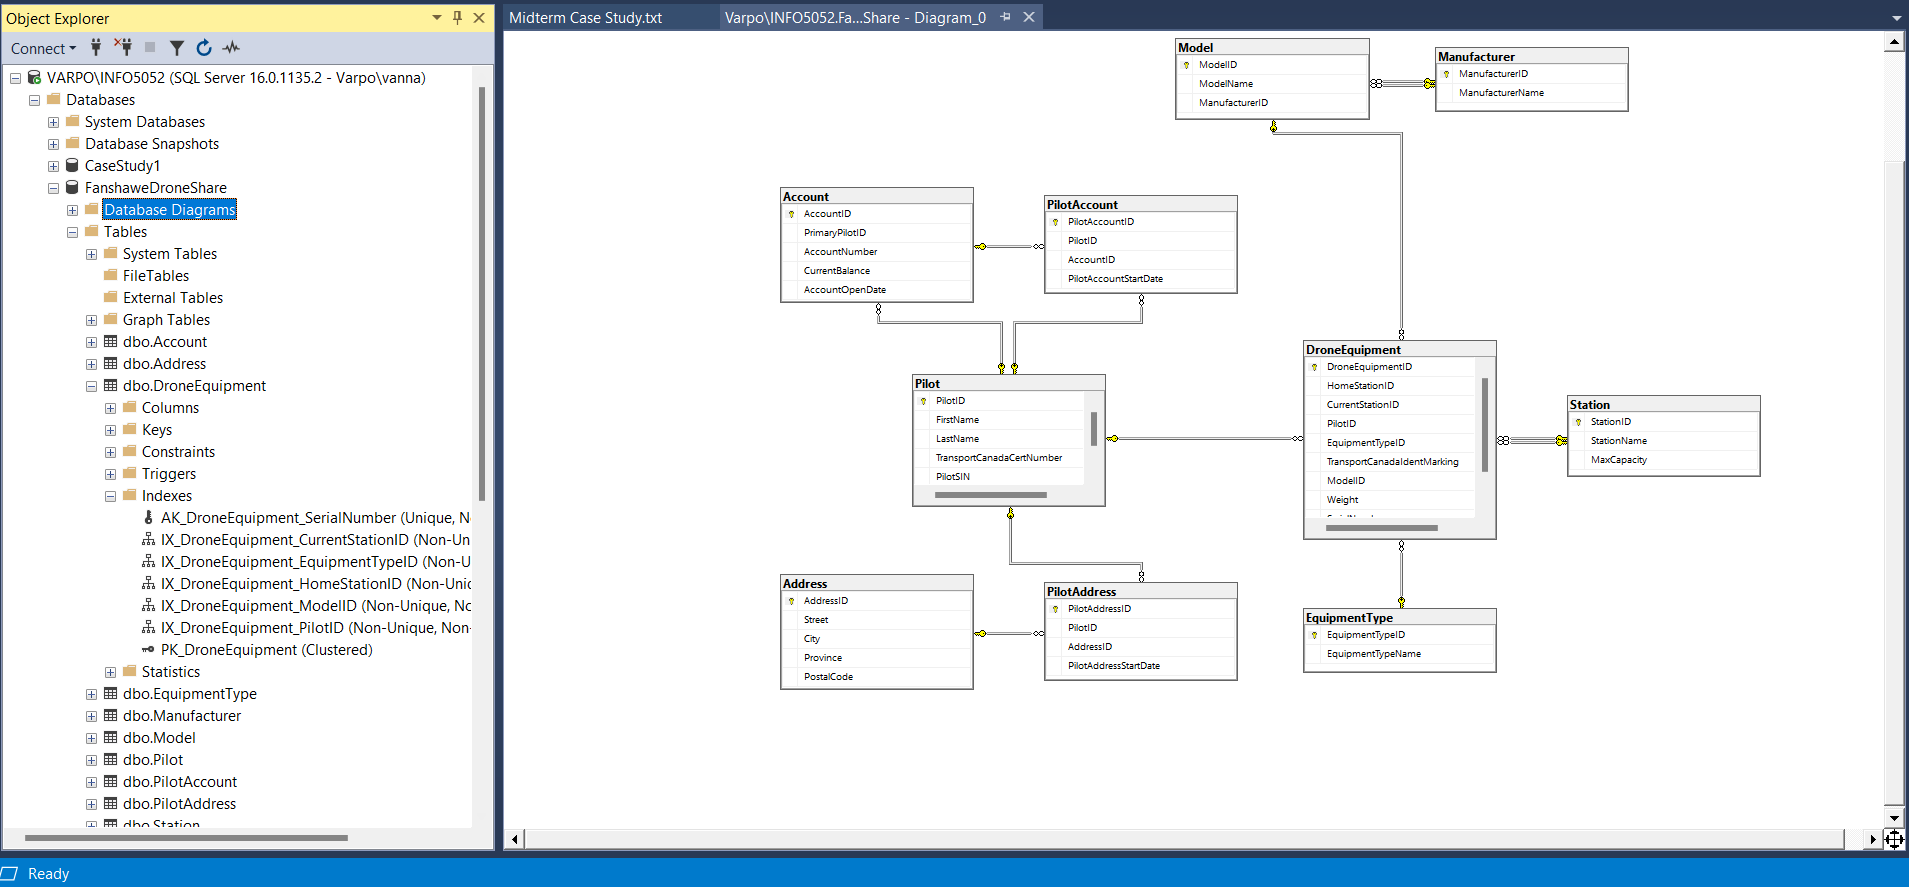Click the Connect Object Explorer plug icon

96,47
